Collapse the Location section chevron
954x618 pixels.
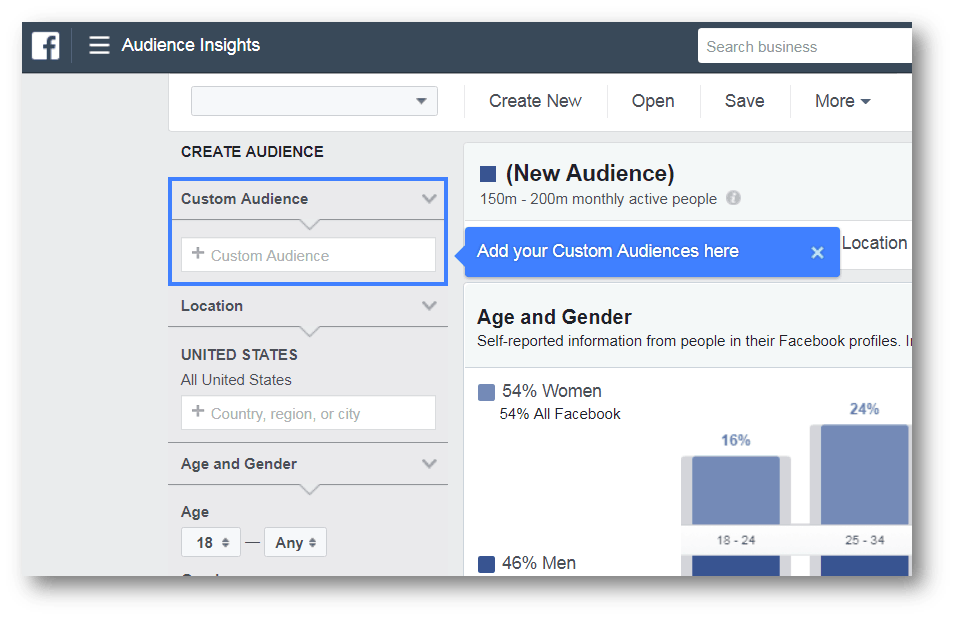pyautogui.click(x=429, y=306)
